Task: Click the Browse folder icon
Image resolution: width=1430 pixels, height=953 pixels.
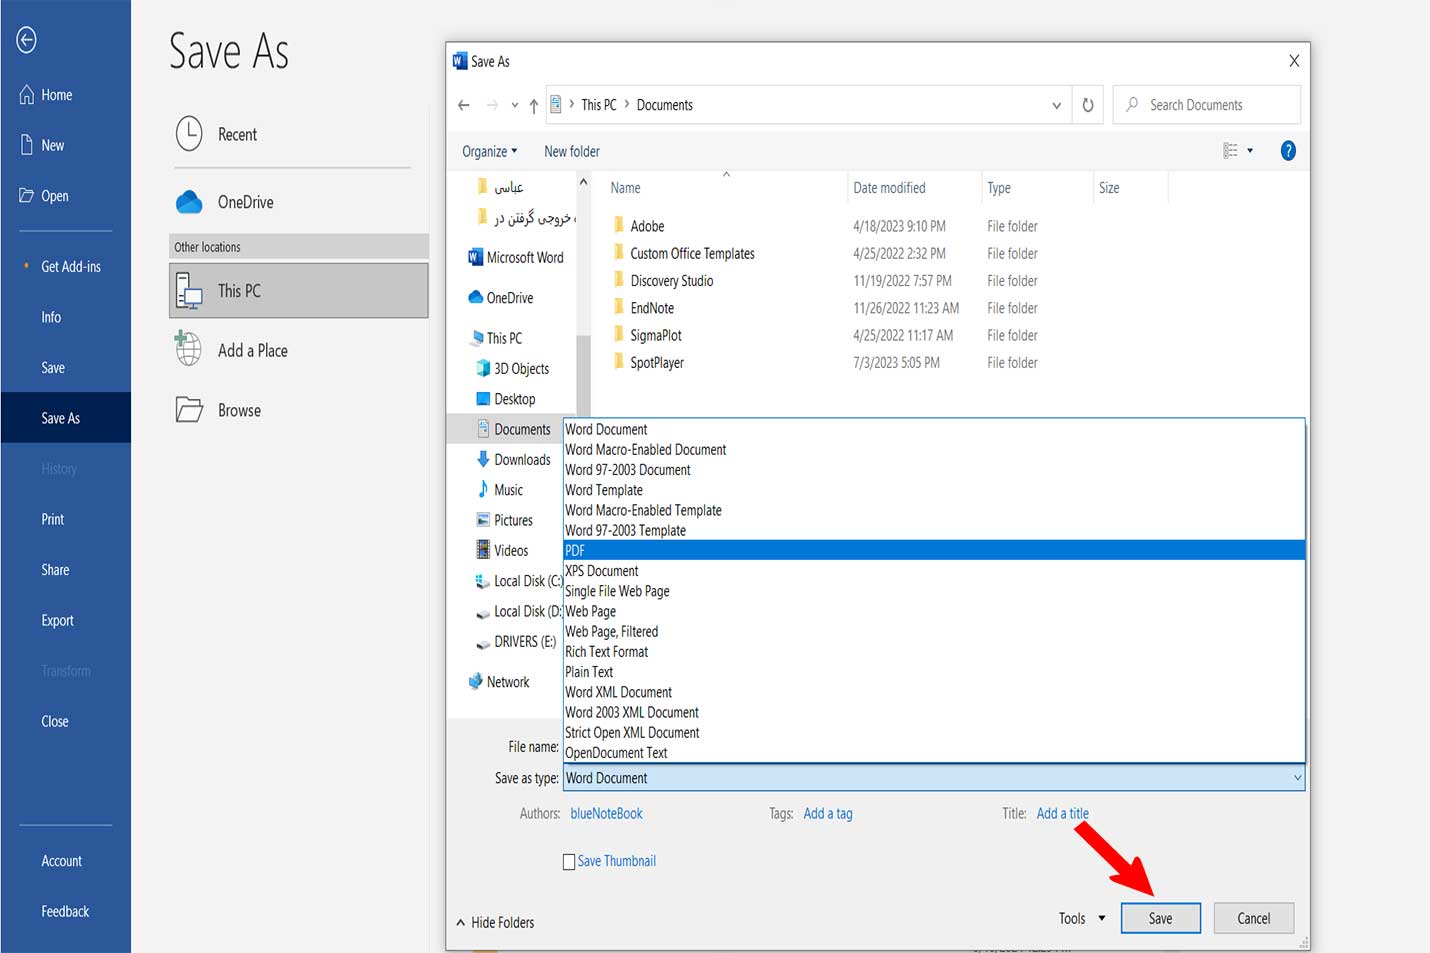Action: (x=189, y=410)
